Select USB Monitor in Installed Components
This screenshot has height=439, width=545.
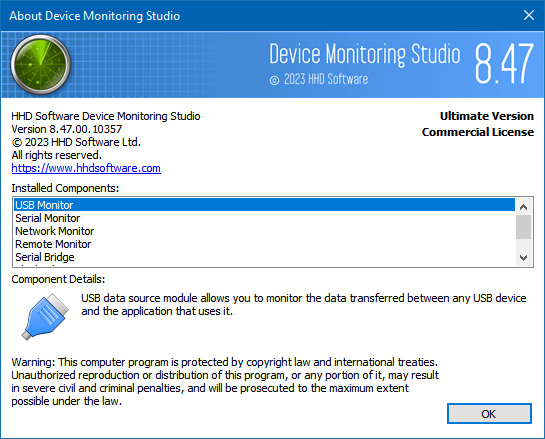click(x=264, y=205)
